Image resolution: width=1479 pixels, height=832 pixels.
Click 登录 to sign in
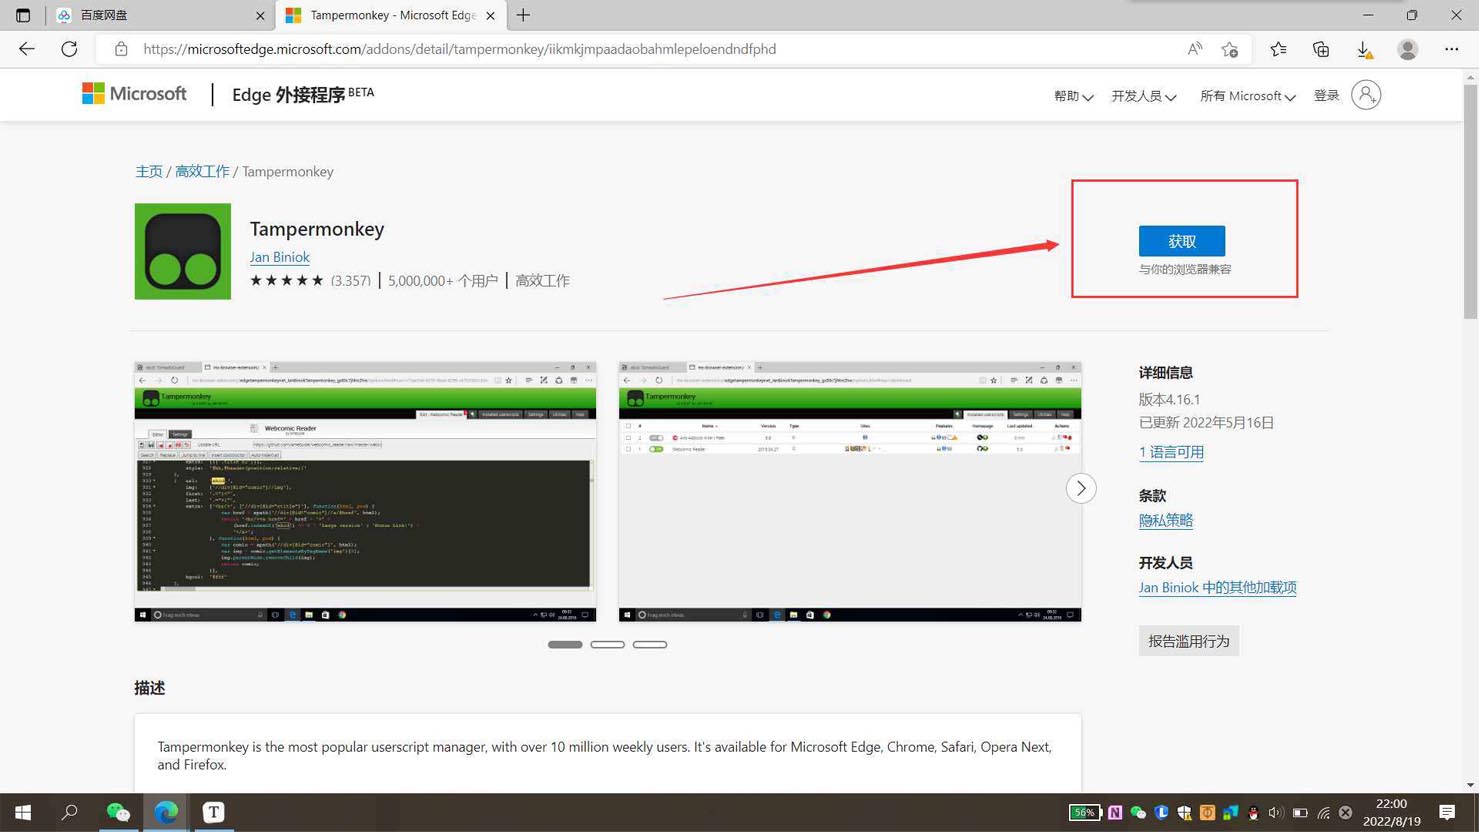point(1326,95)
